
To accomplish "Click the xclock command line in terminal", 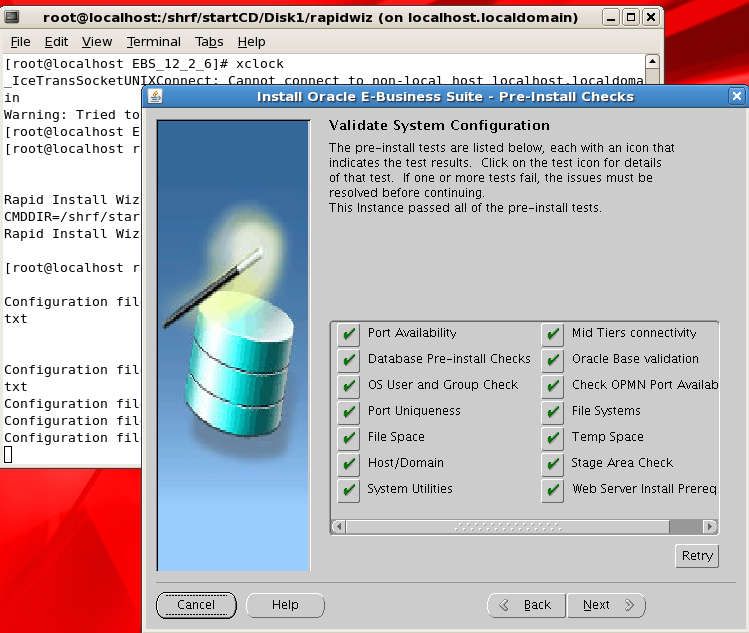I will (x=144, y=64).
